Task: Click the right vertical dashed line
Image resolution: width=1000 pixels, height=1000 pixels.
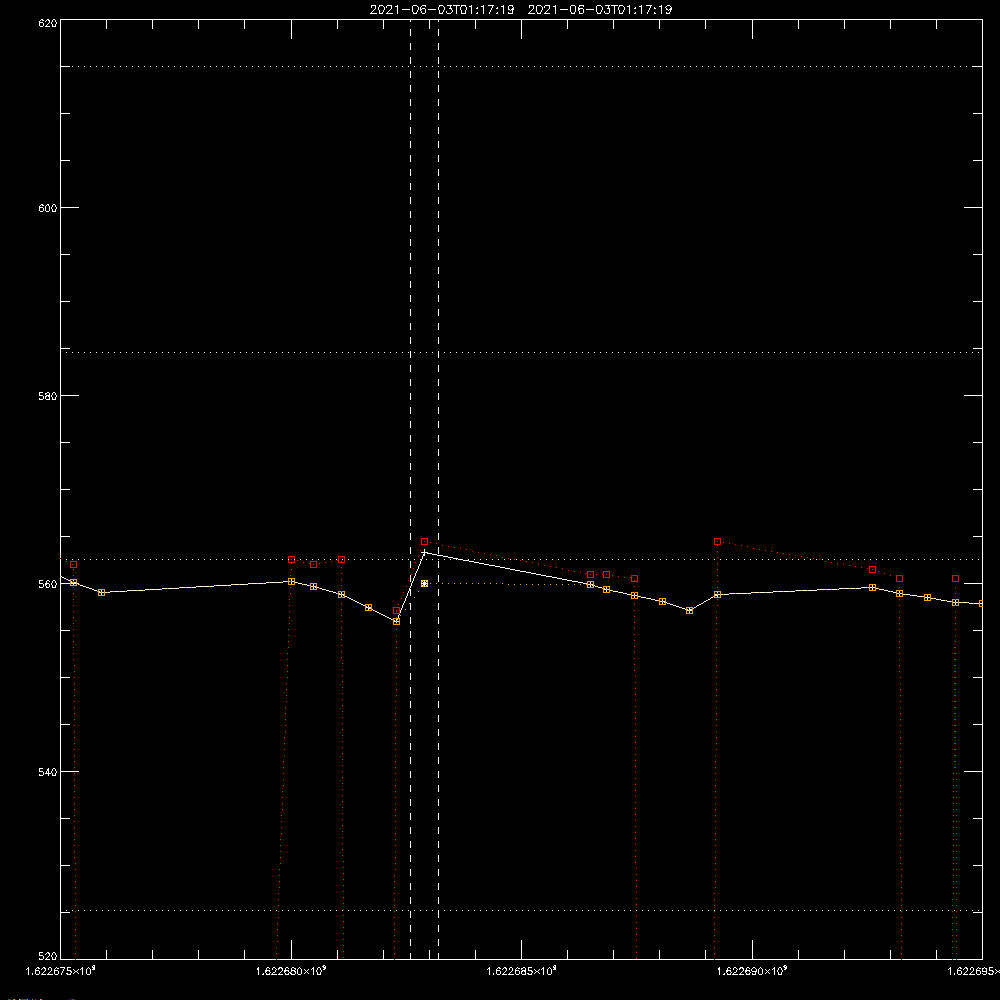Action: click(438, 489)
